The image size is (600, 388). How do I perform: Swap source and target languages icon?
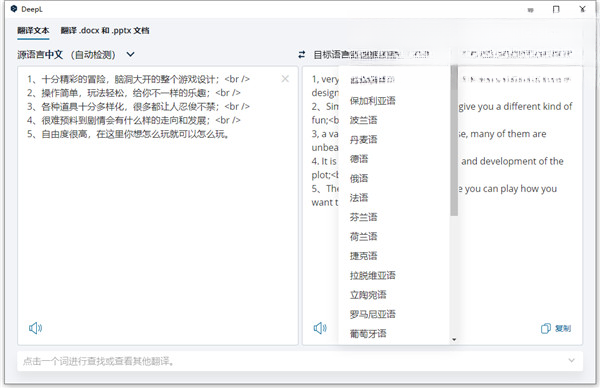[302, 55]
